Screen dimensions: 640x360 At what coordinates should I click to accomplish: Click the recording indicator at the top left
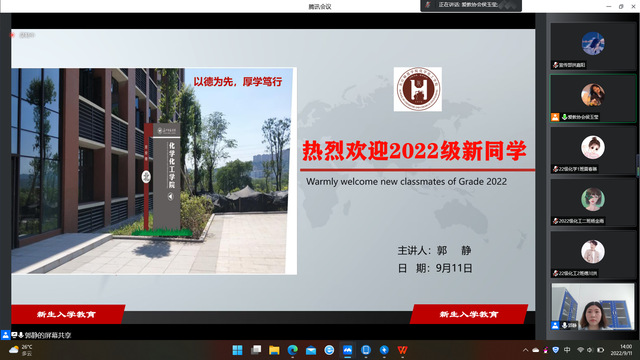[x=23, y=35]
